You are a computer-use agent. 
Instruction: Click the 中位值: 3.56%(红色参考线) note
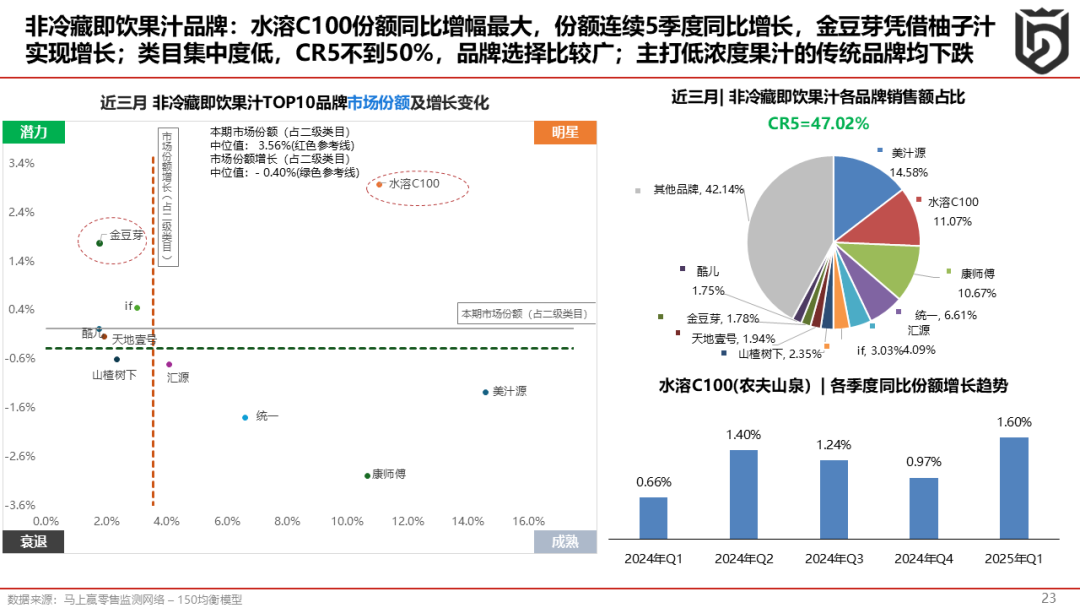tap(282, 145)
